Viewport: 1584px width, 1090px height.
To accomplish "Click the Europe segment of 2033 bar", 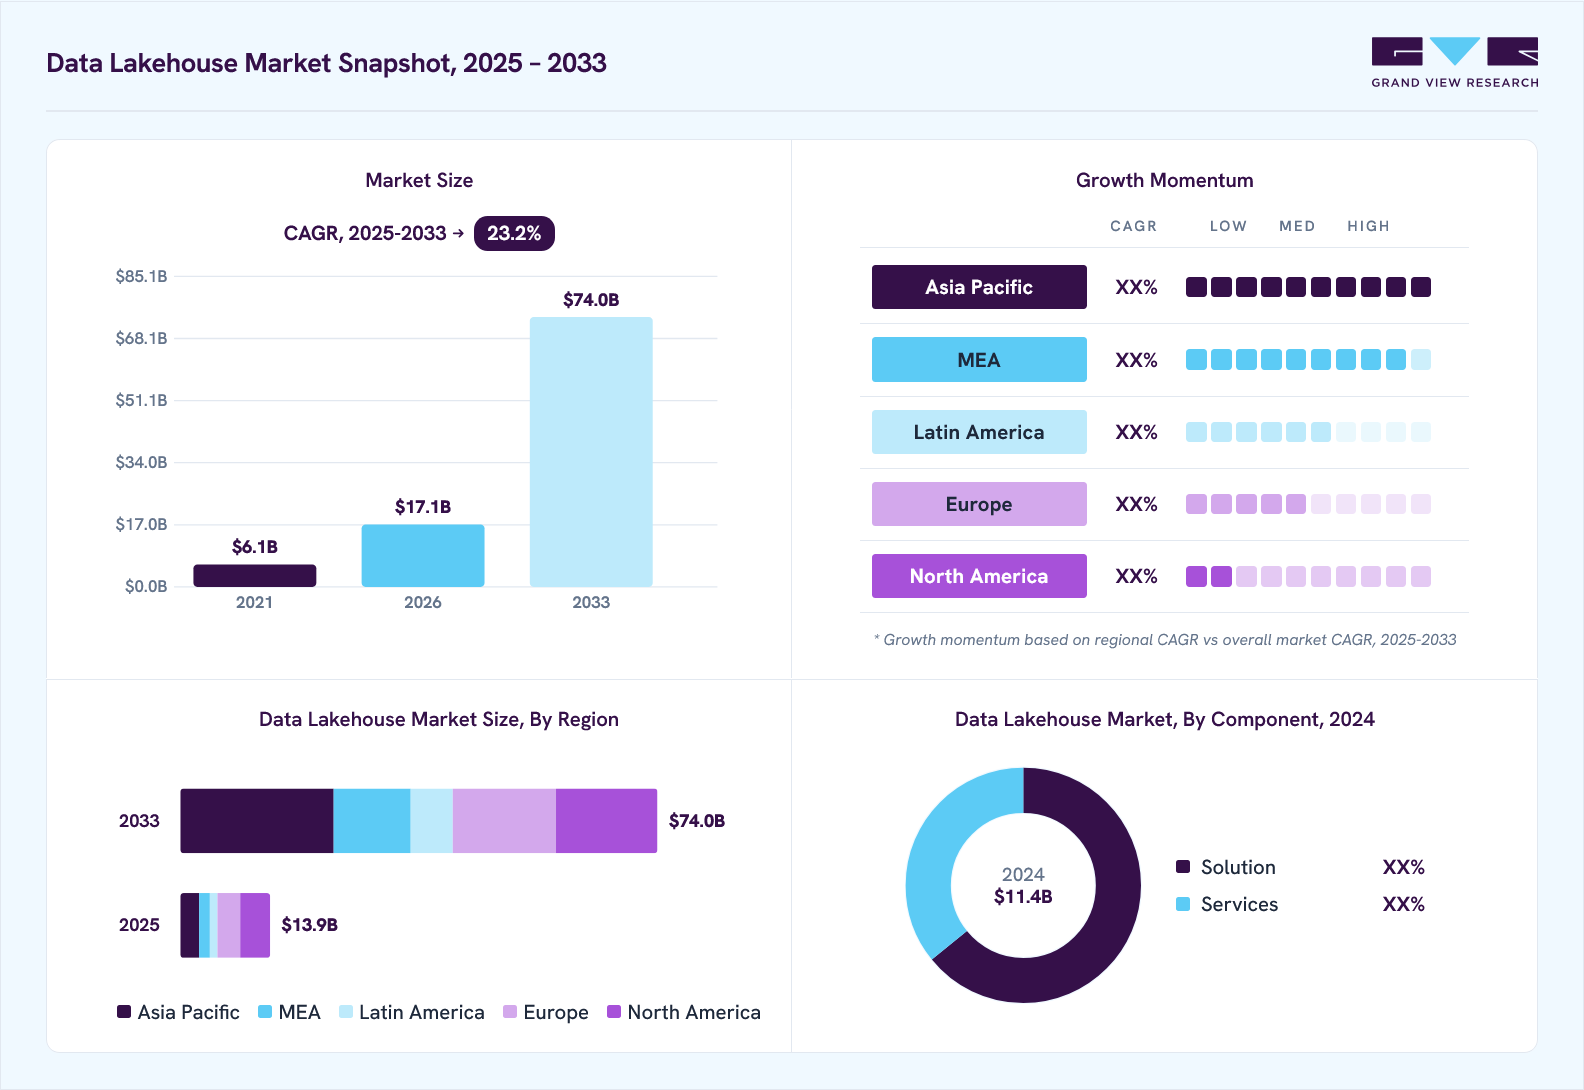I will click(504, 821).
